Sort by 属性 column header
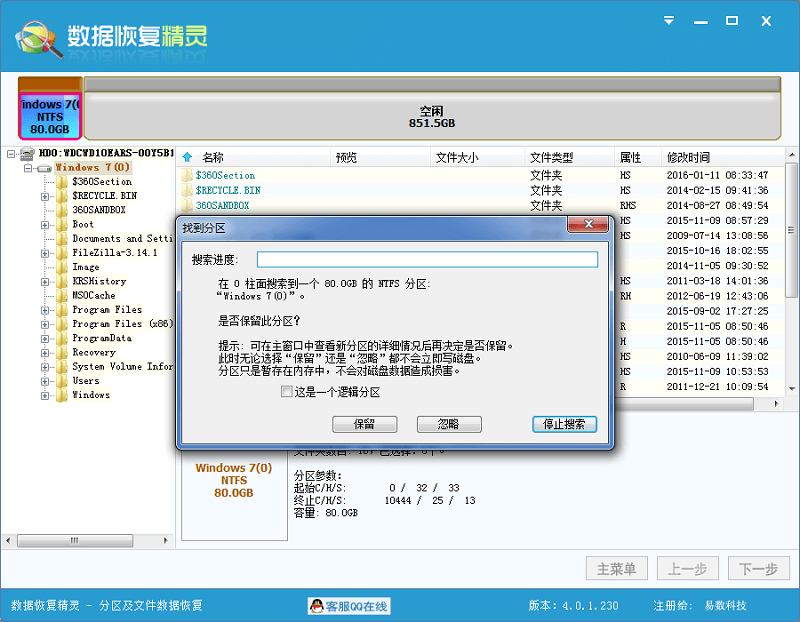 click(x=630, y=157)
